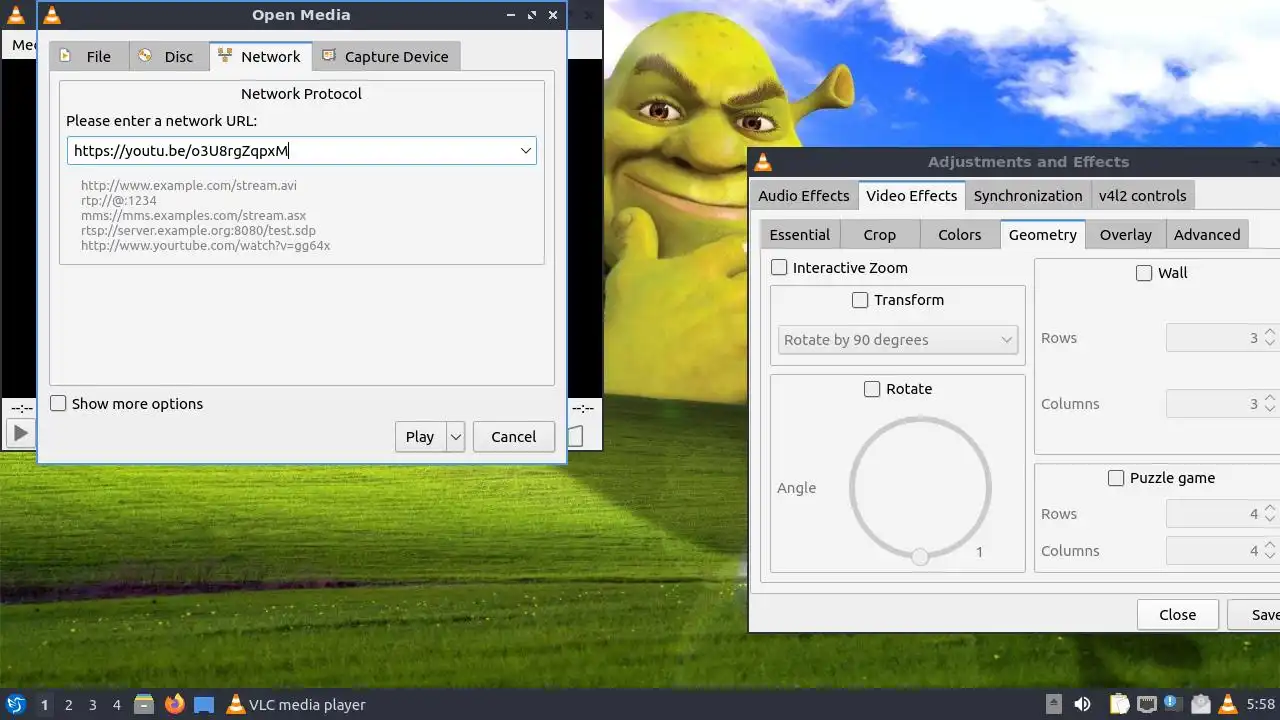This screenshot has height=720, width=1280.
Task: Open the volume control in the system tray
Action: [x=1082, y=704]
